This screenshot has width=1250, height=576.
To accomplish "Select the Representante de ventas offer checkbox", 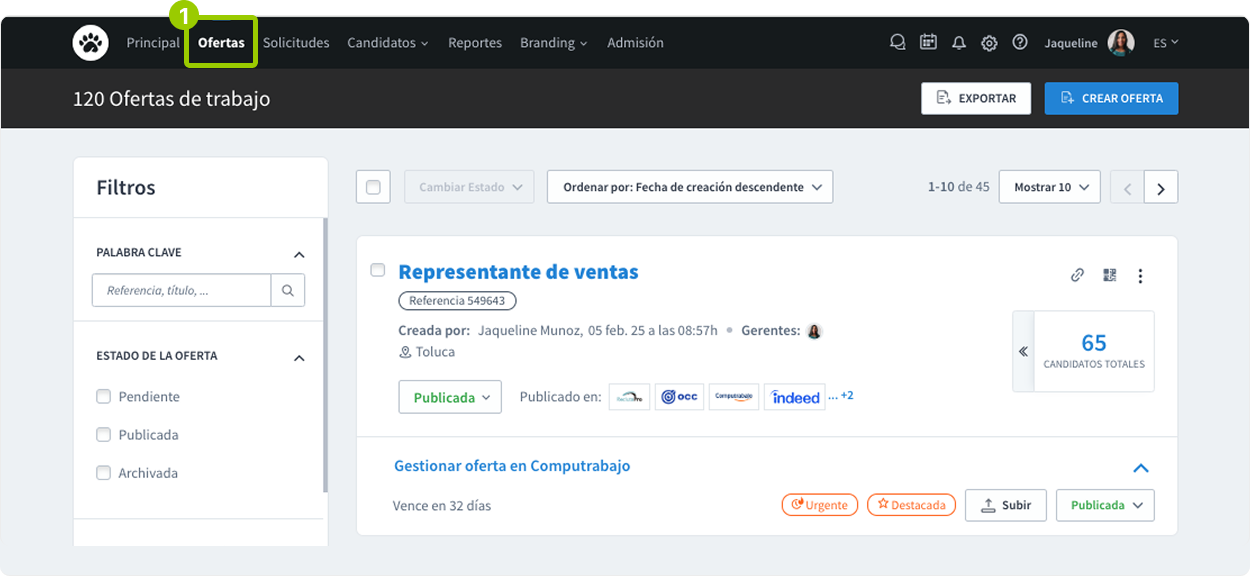I will coord(378,270).
